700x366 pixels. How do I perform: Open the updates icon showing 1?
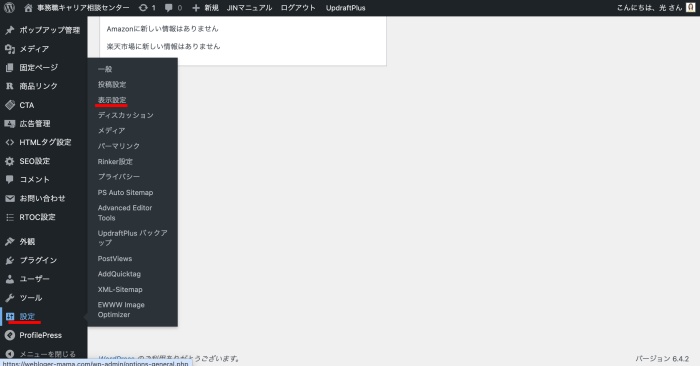147,8
